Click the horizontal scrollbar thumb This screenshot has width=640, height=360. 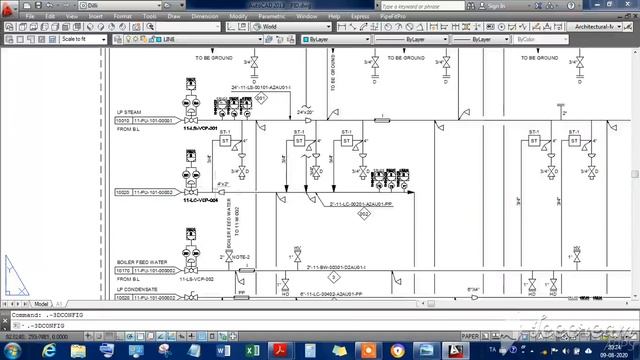[x=431, y=304]
